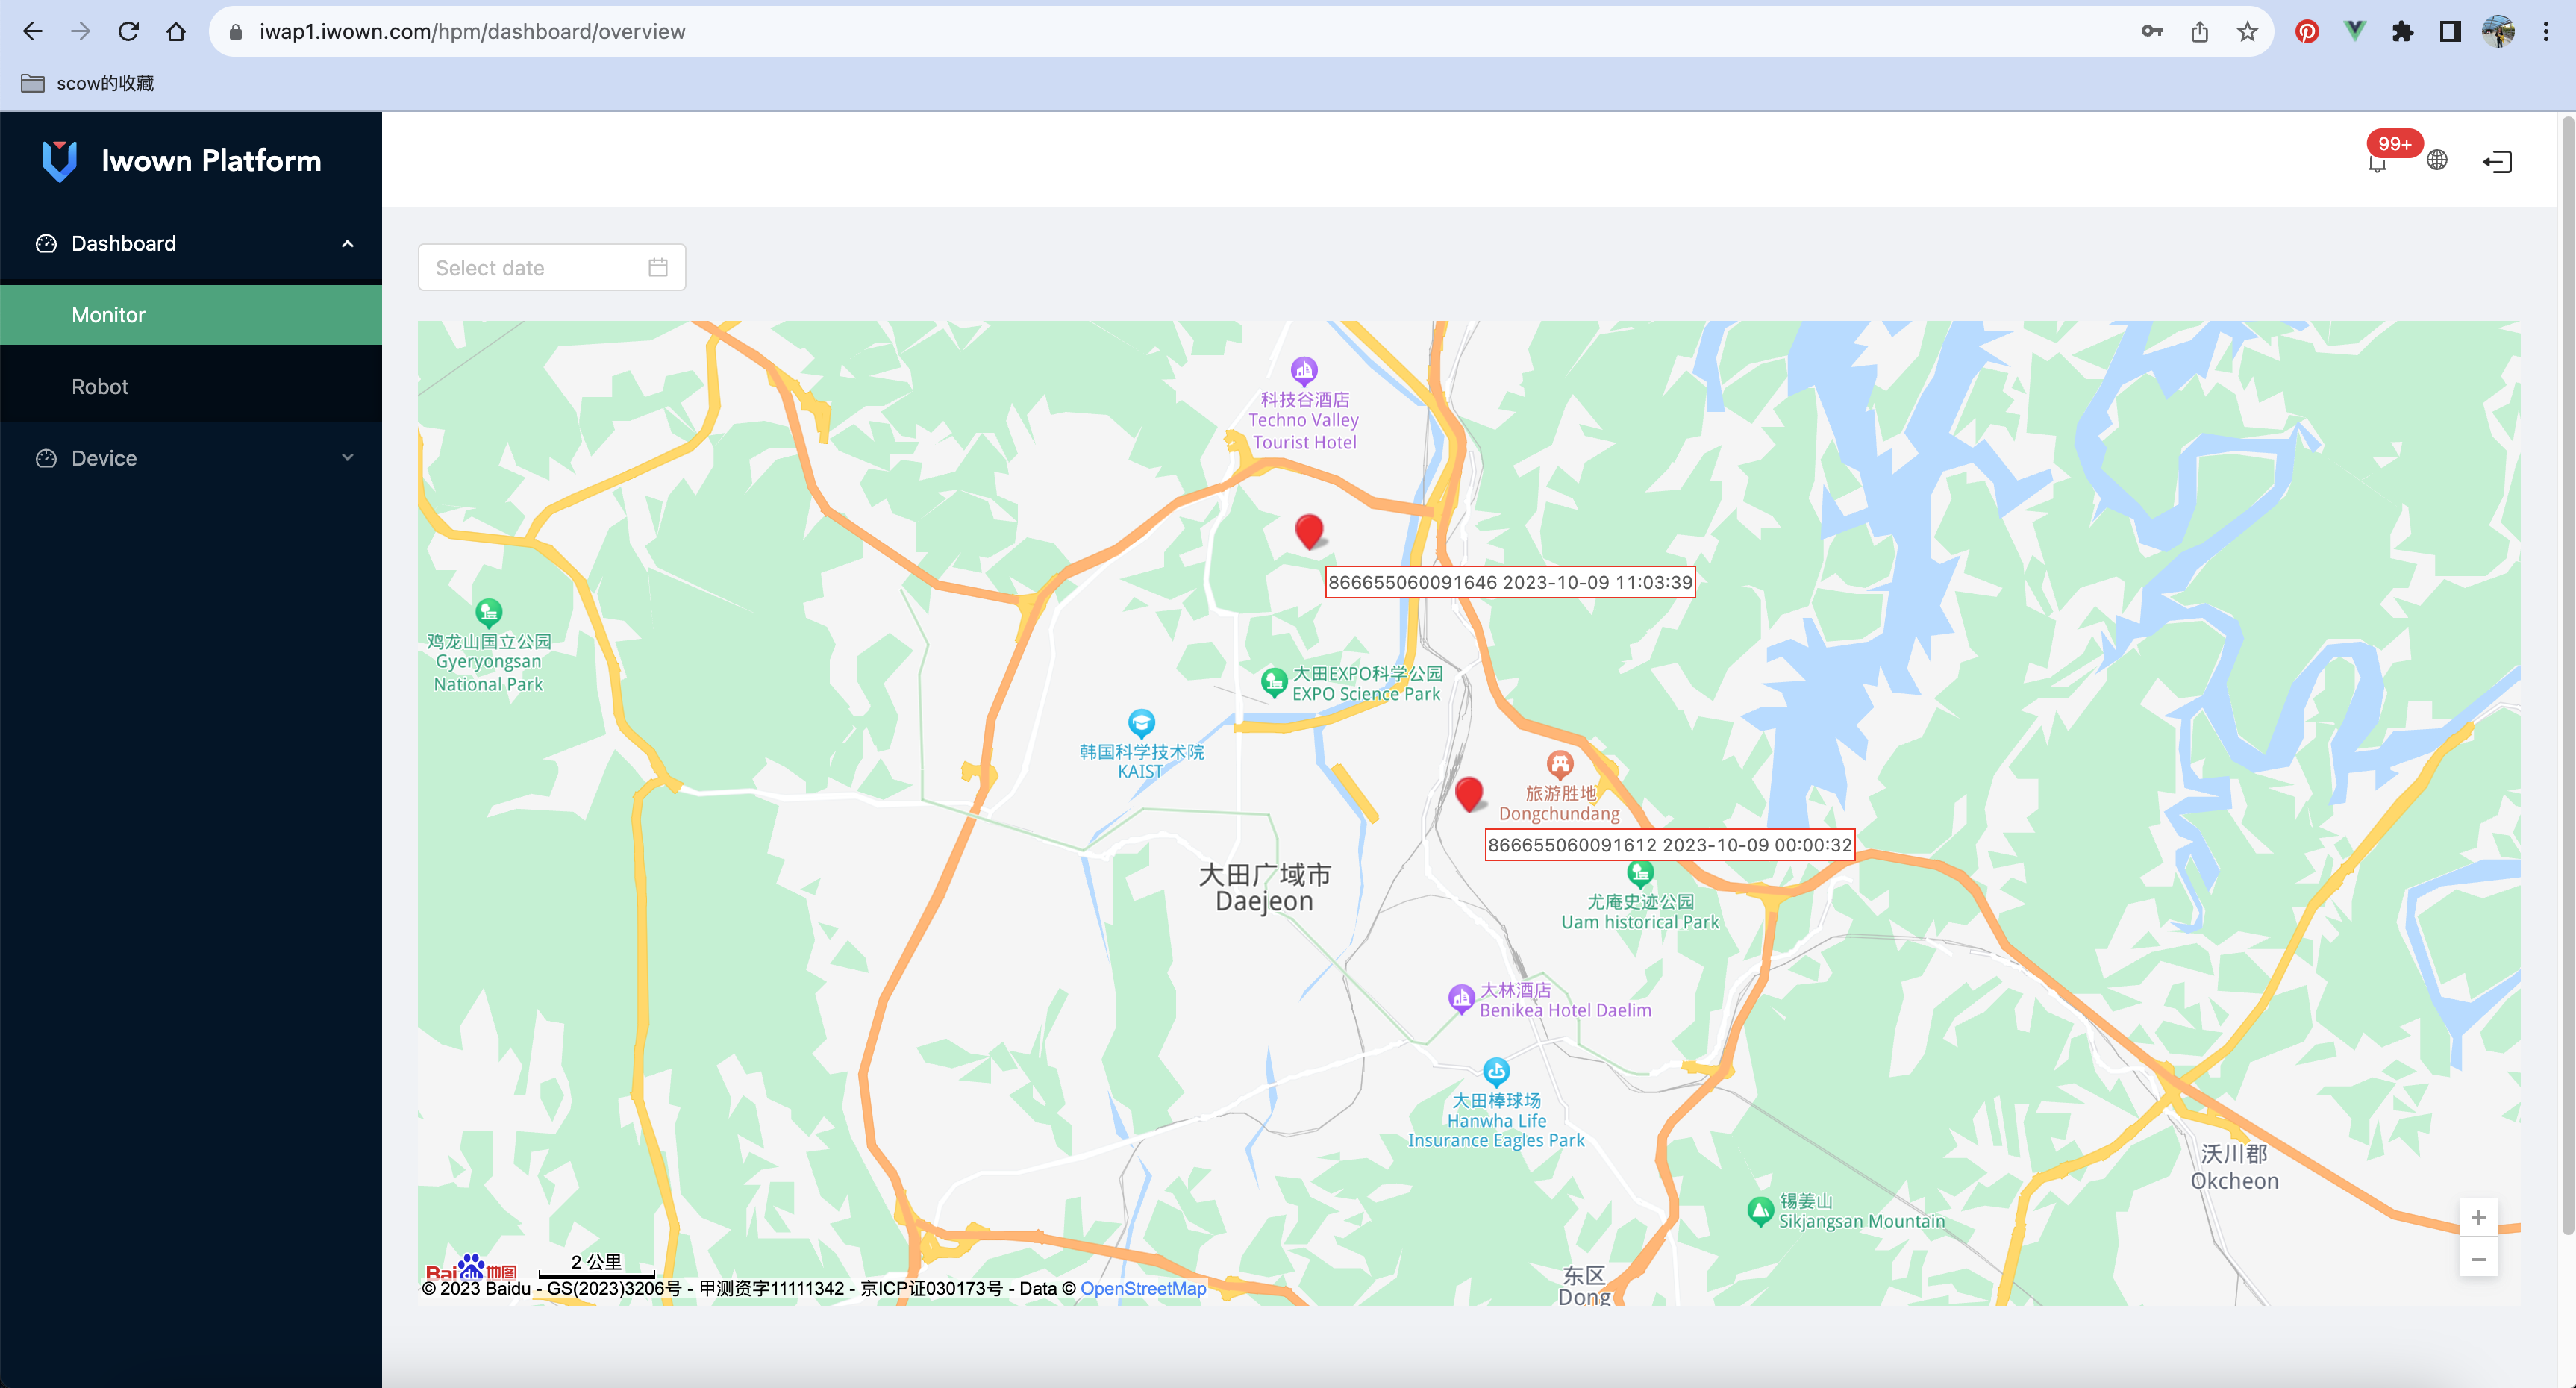Expand the Device menu section
Image resolution: width=2576 pixels, height=1388 pixels.
(x=348, y=458)
